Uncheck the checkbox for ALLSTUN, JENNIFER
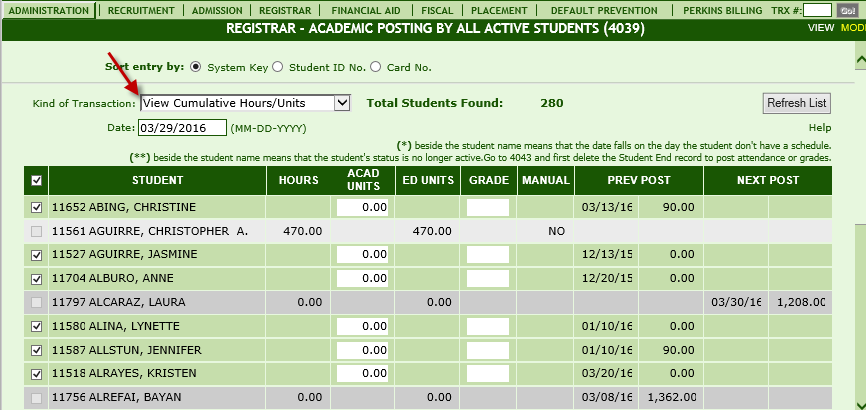This screenshot has width=866, height=410. [x=36, y=350]
